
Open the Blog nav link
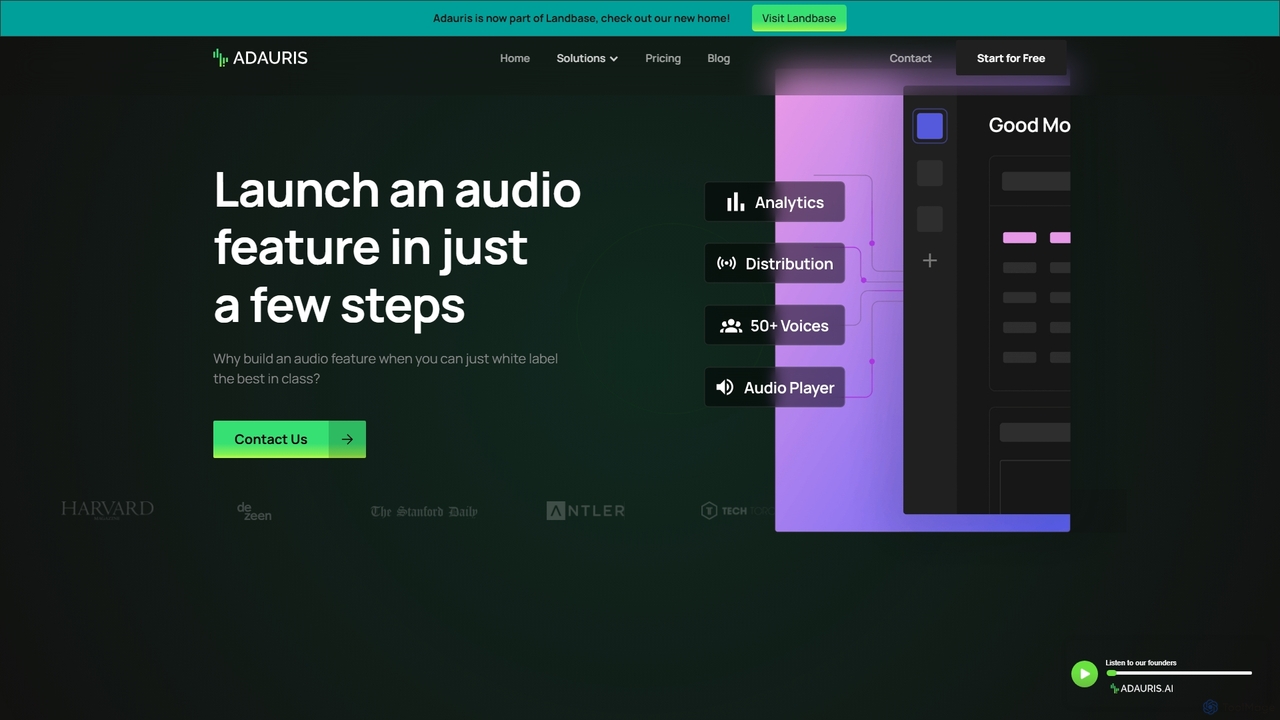[x=718, y=58]
